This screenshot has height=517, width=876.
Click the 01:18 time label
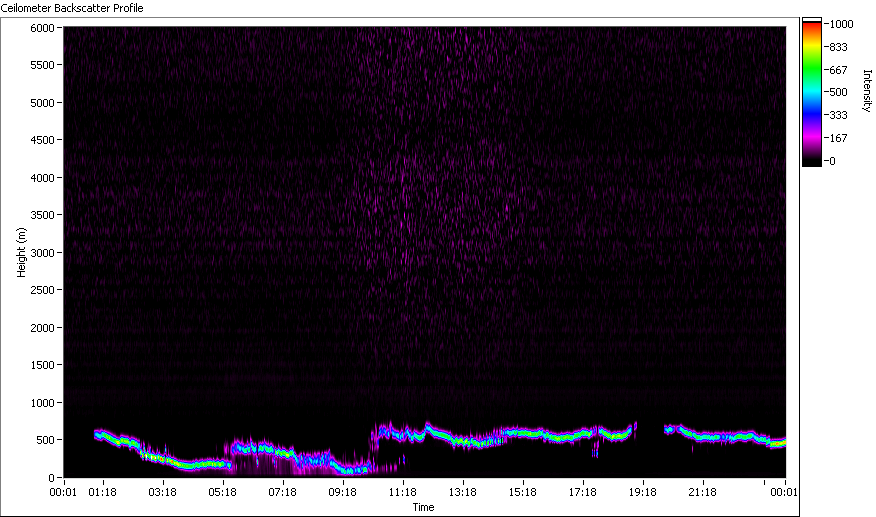pos(103,492)
